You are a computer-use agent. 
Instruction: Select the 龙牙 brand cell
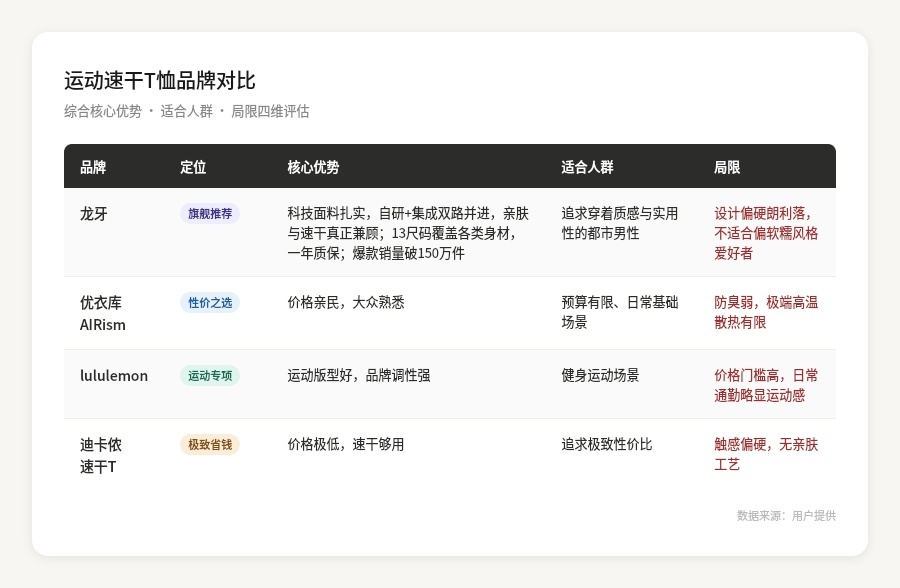point(94,214)
